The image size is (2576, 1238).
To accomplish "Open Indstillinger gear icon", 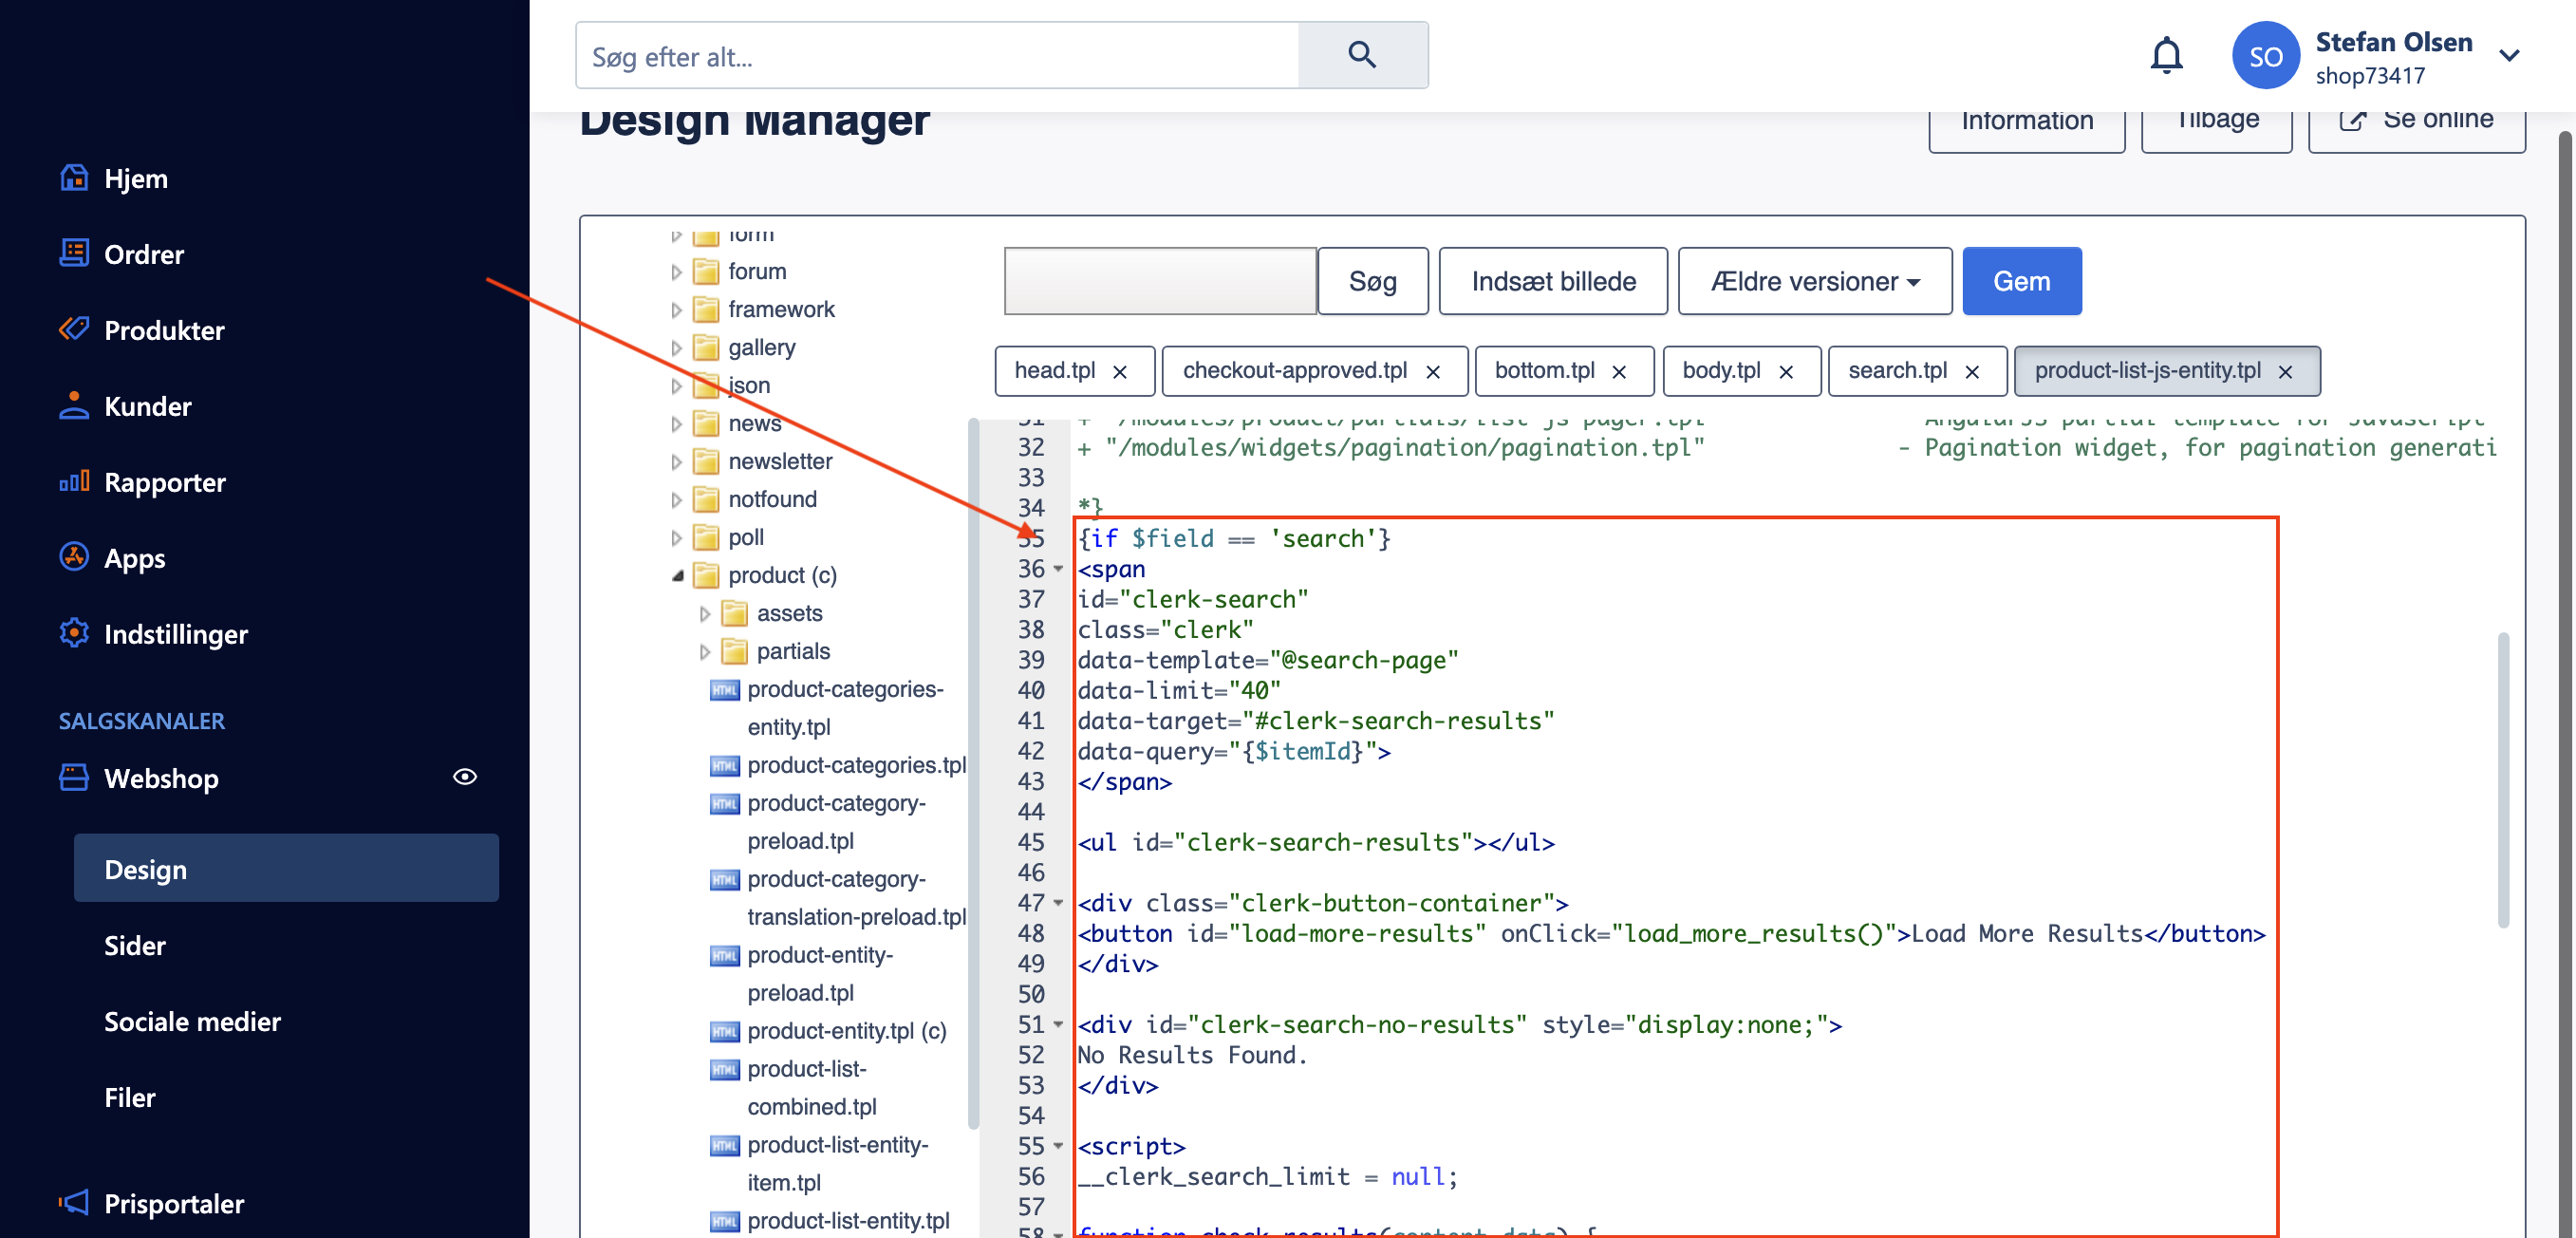I will (x=74, y=632).
